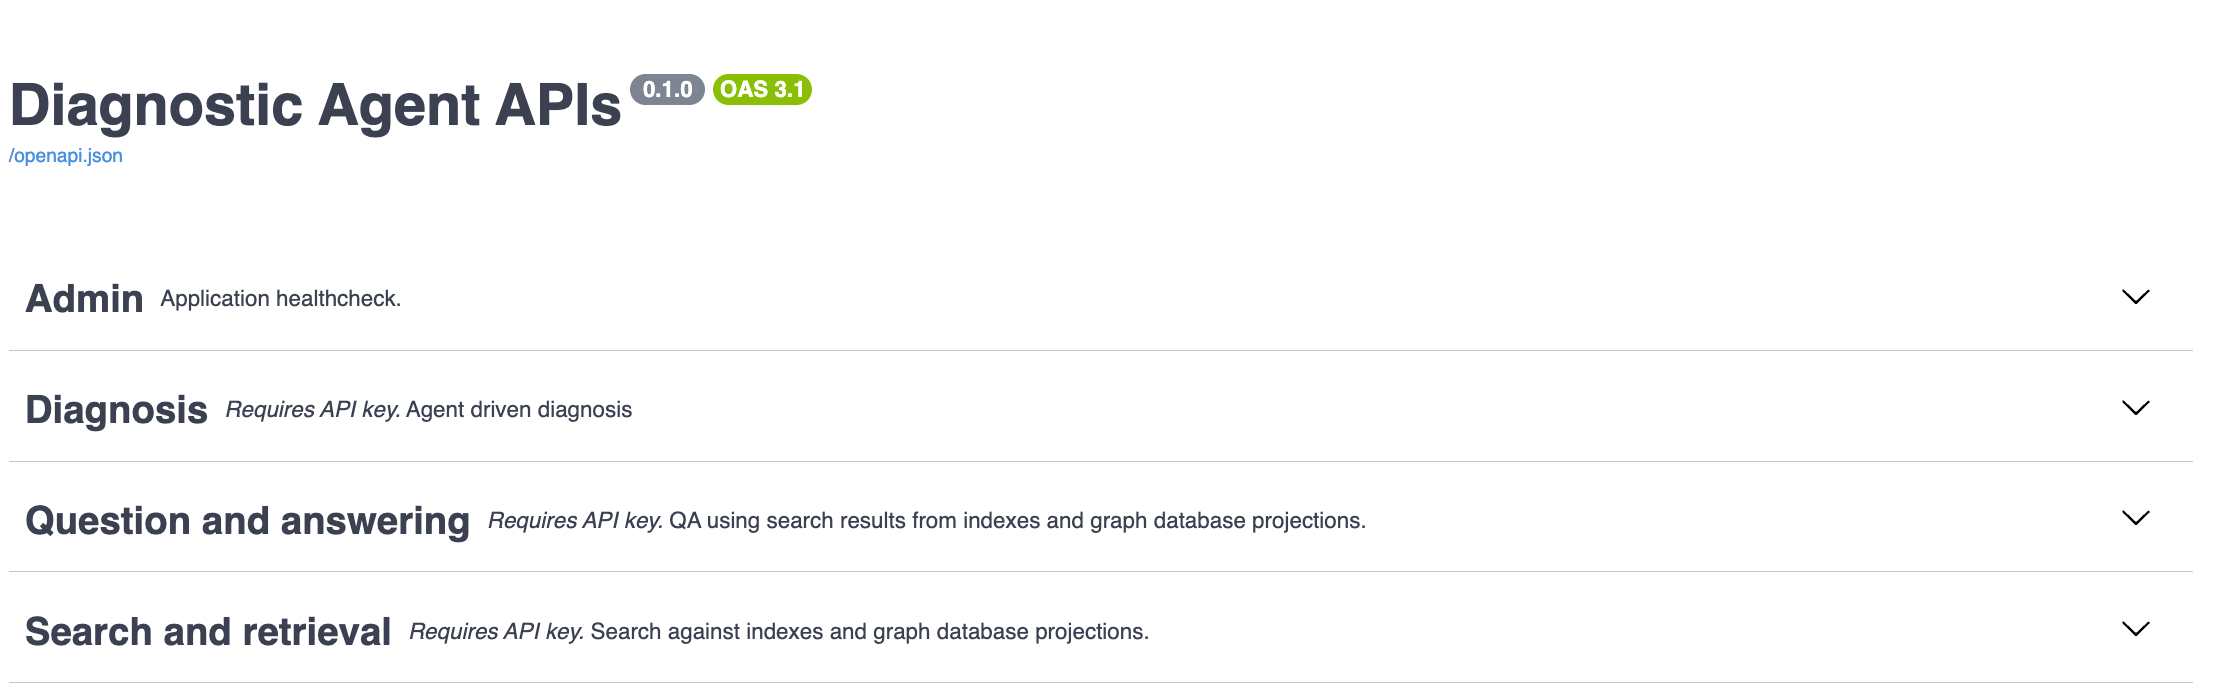Click the 0.1.0 version badge
The image size is (2234, 688).
click(668, 91)
